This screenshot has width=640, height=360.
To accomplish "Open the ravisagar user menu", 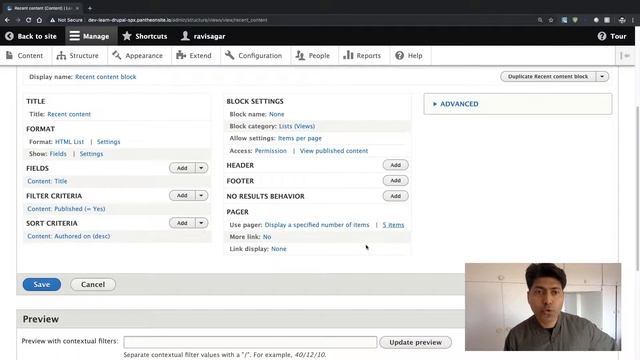I will pyautogui.click(x=203, y=36).
